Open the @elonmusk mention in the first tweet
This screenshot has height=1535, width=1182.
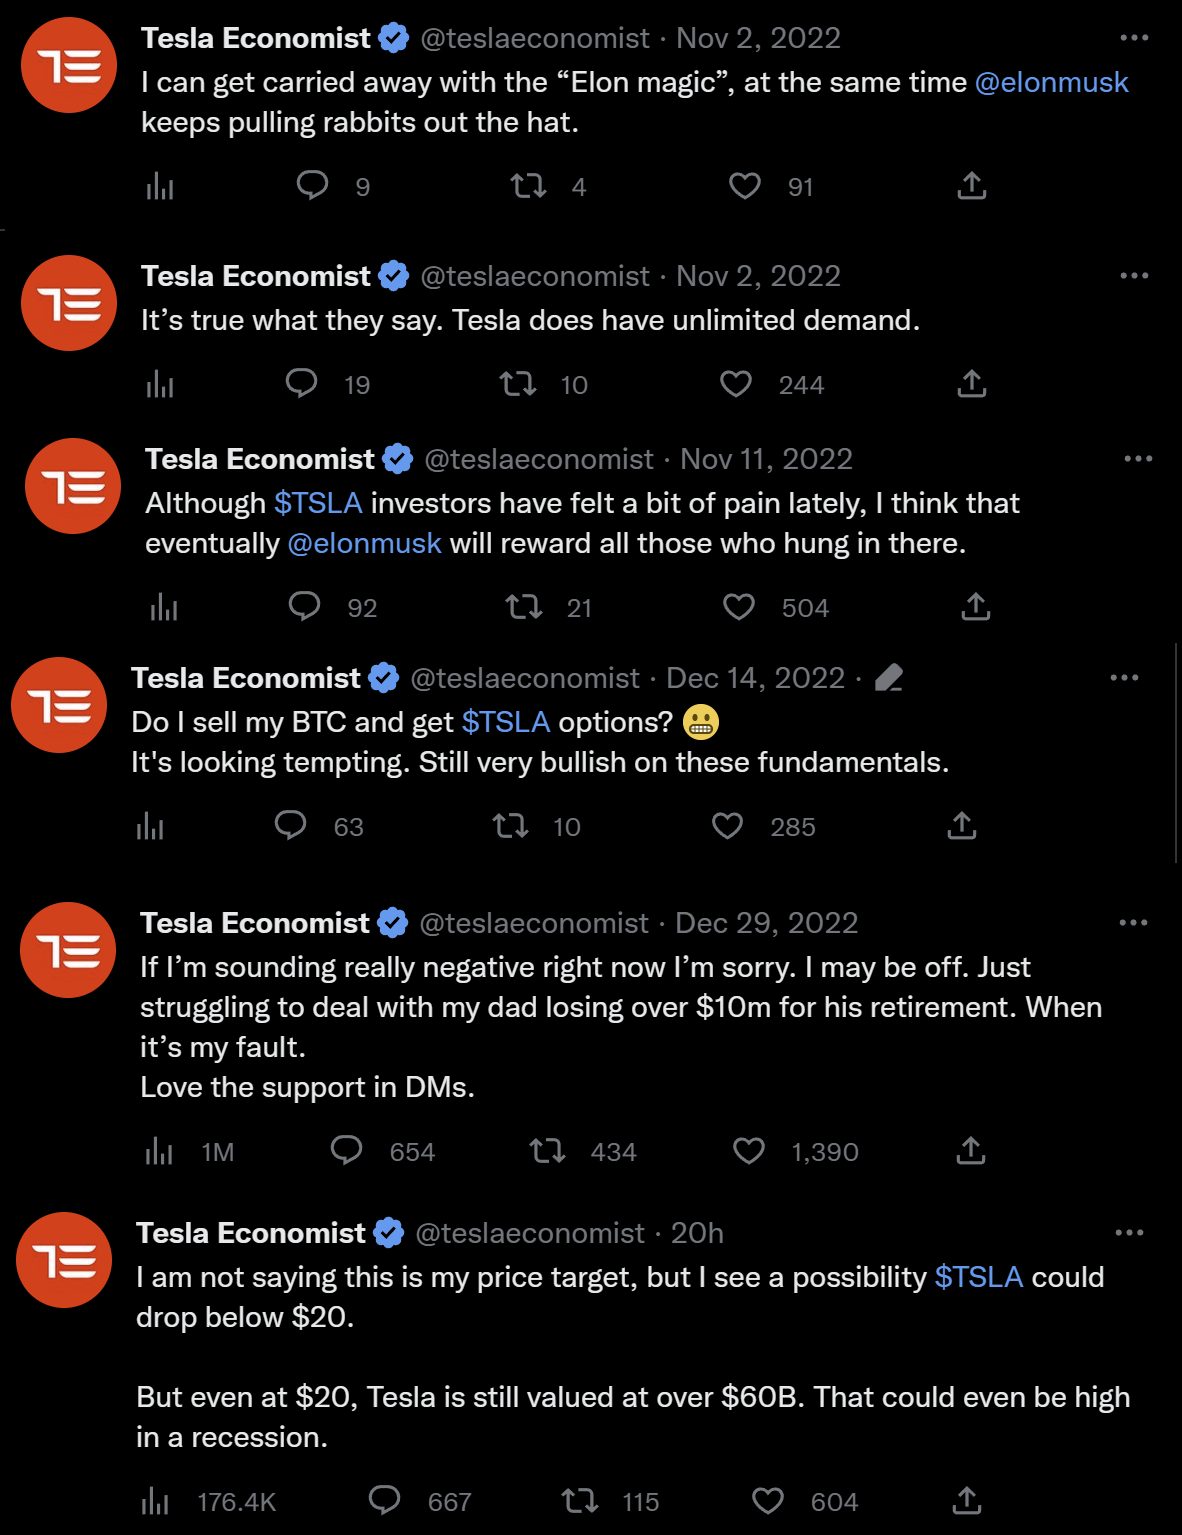coord(1051,82)
